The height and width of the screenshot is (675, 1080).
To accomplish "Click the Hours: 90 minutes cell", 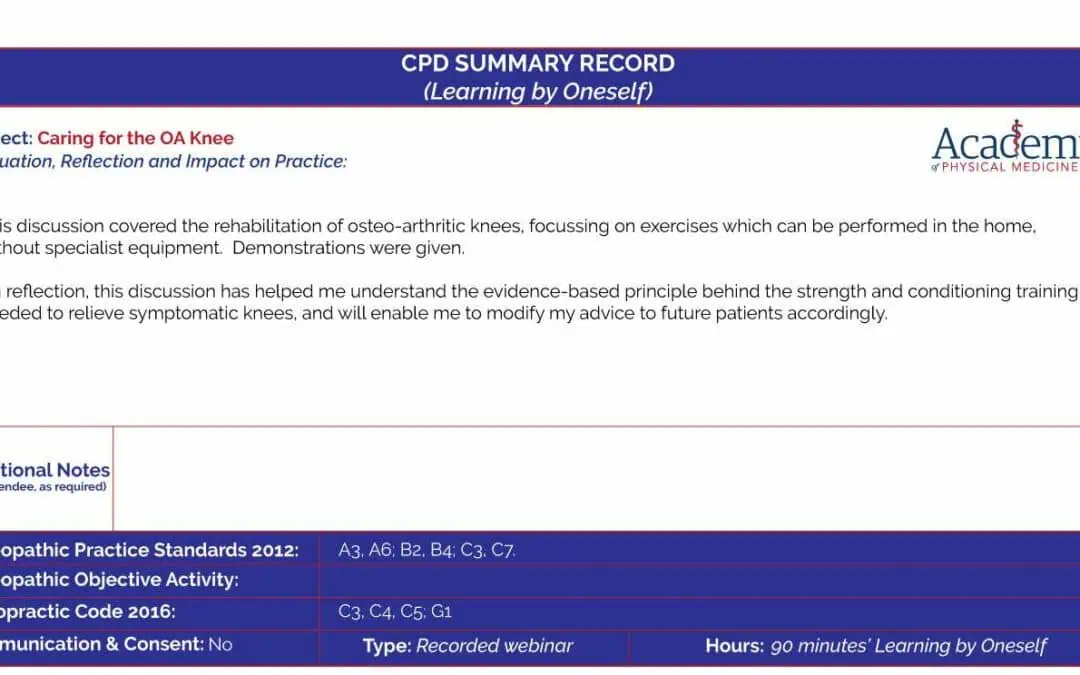I will coord(855,646).
